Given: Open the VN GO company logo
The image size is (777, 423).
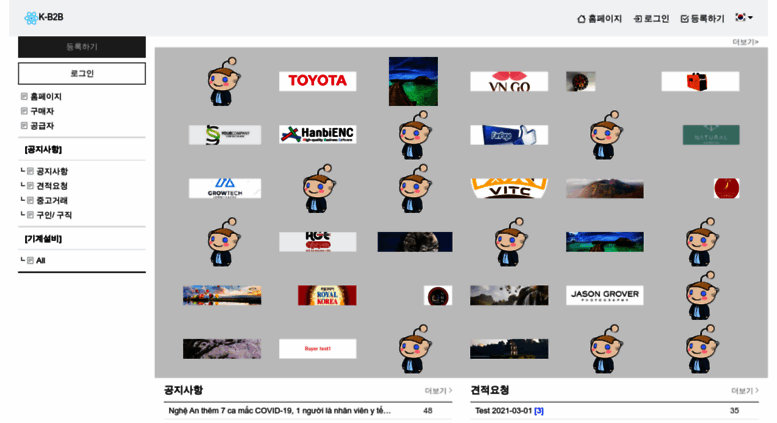Looking at the screenshot, I should tap(509, 81).
